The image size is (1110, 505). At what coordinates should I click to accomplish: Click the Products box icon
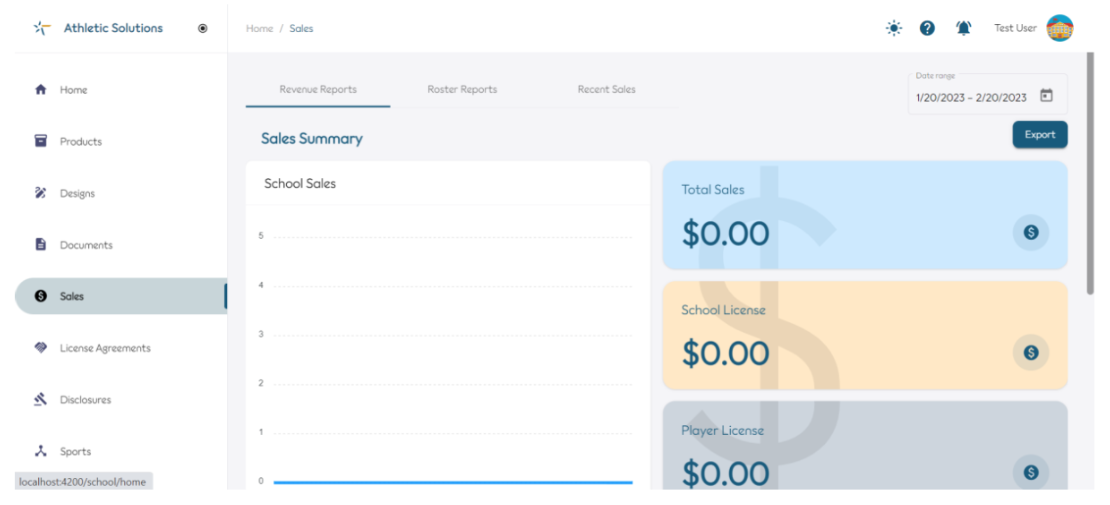tap(40, 141)
